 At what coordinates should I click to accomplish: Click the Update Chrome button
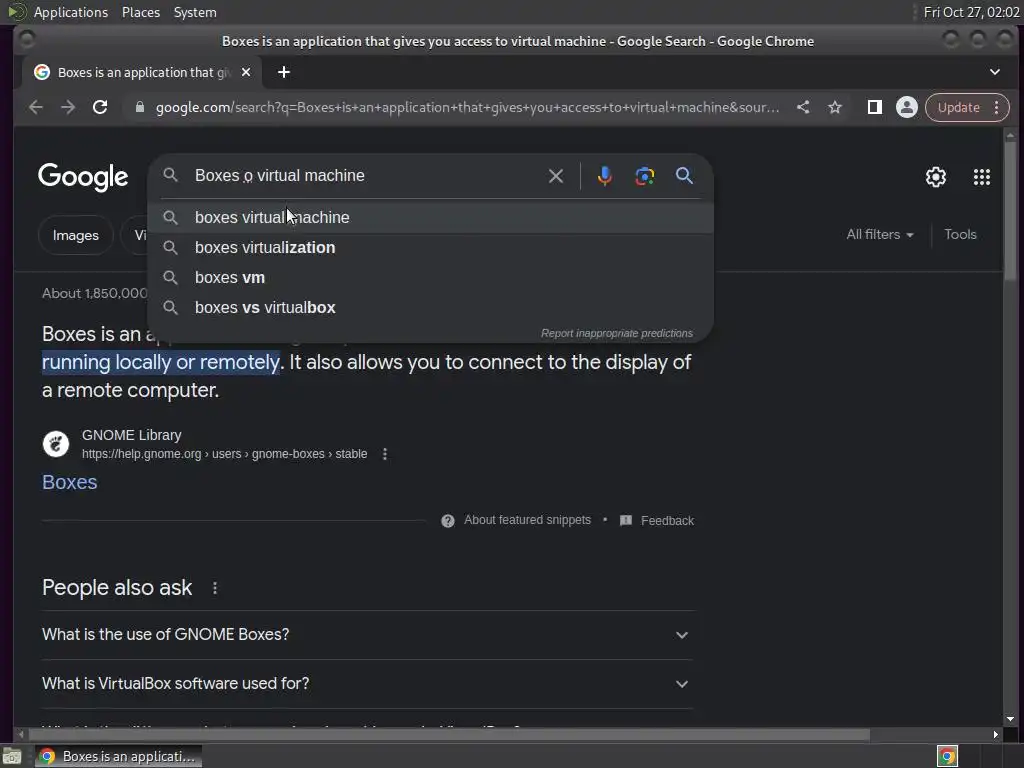(x=958, y=107)
